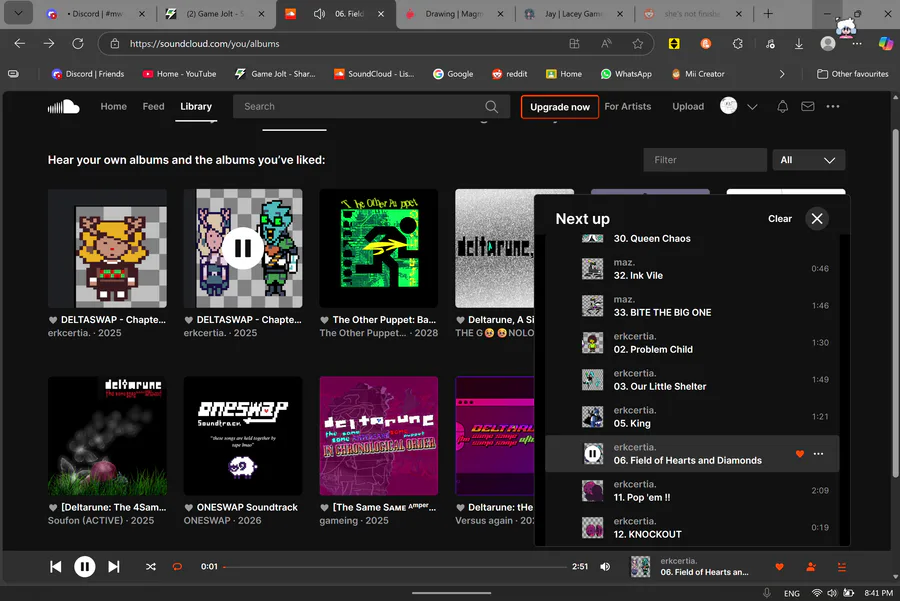Play 02. Problem Child from queue
The image size is (900, 601).
(692, 343)
